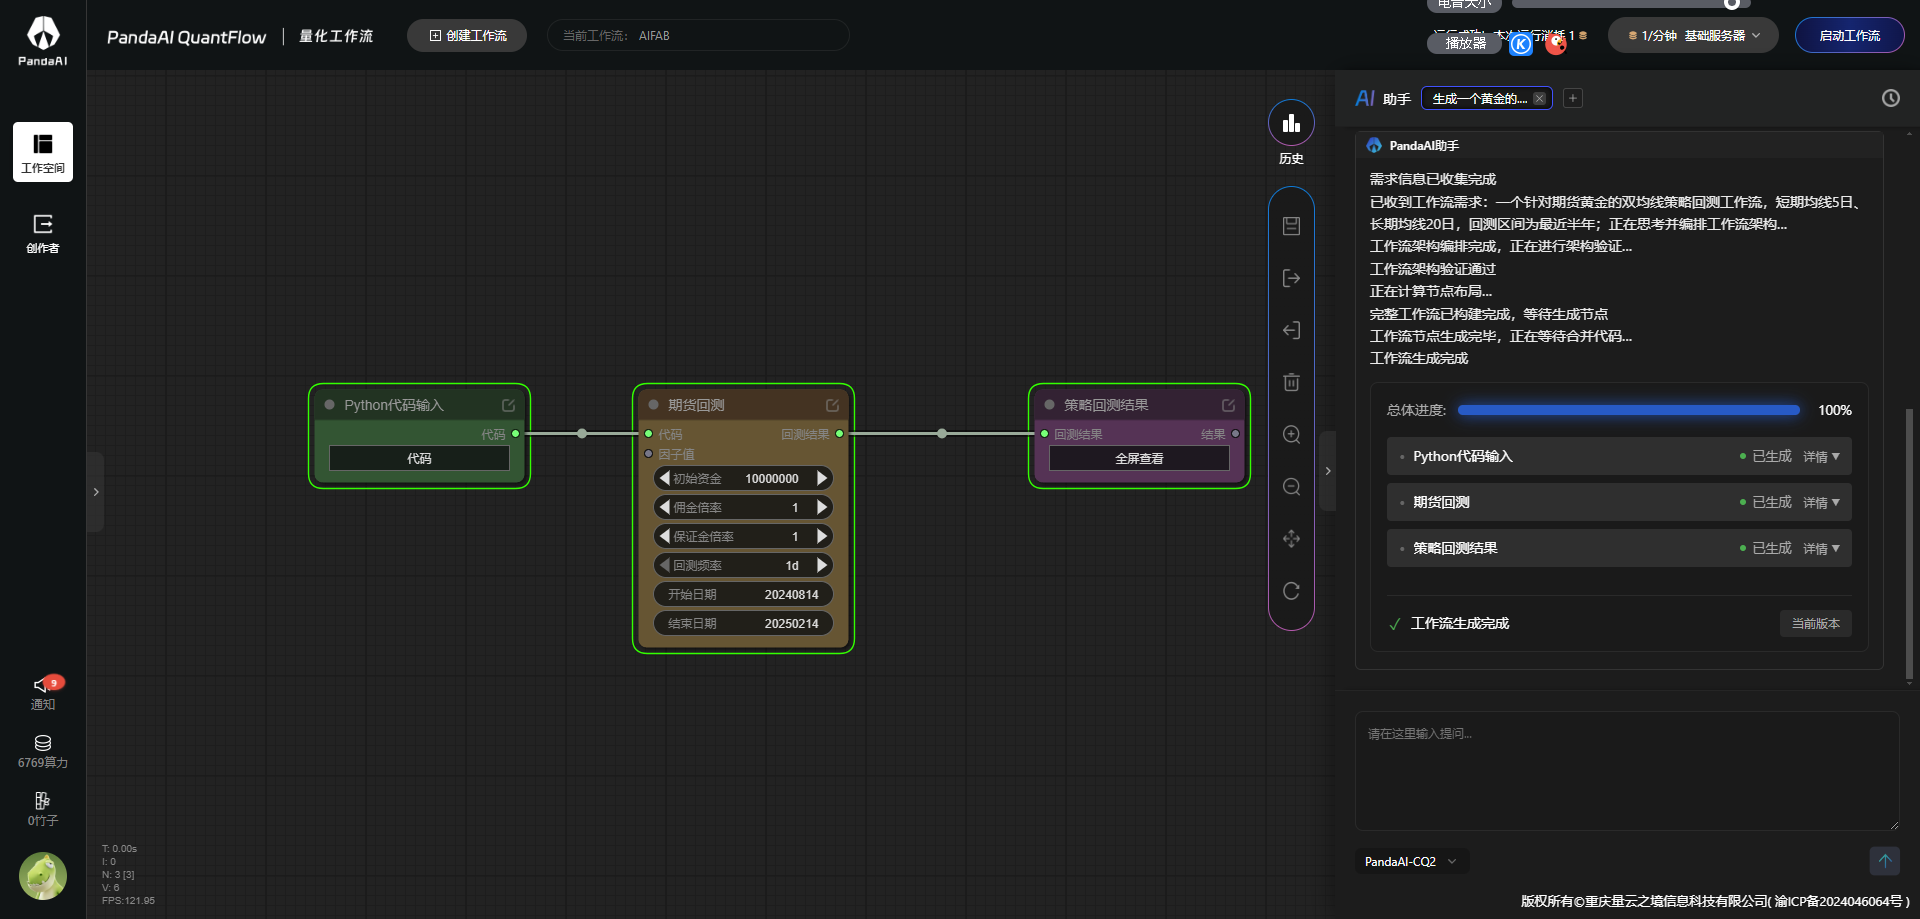Screen dimensions: 1920x919
Task: Open the user avatar at sidebar bottom
Action: pyautogui.click(x=43, y=876)
